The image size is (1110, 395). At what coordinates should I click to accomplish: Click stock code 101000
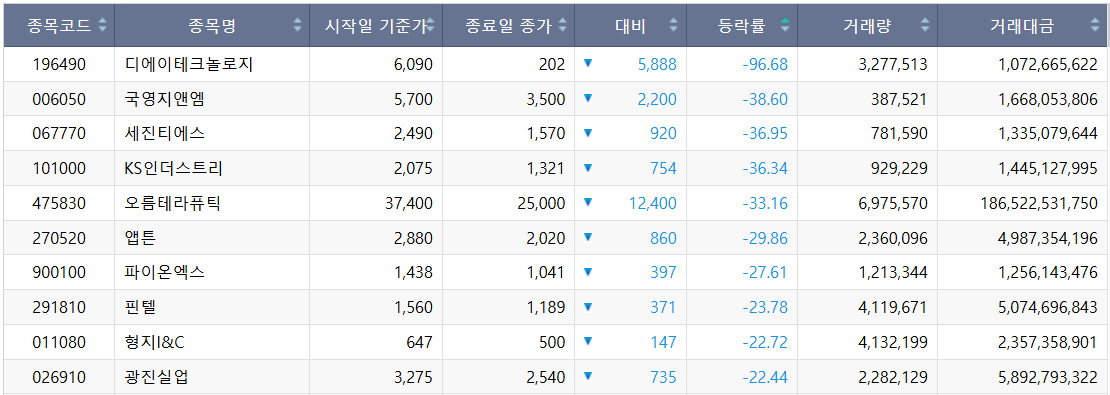click(x=59, y=168)
